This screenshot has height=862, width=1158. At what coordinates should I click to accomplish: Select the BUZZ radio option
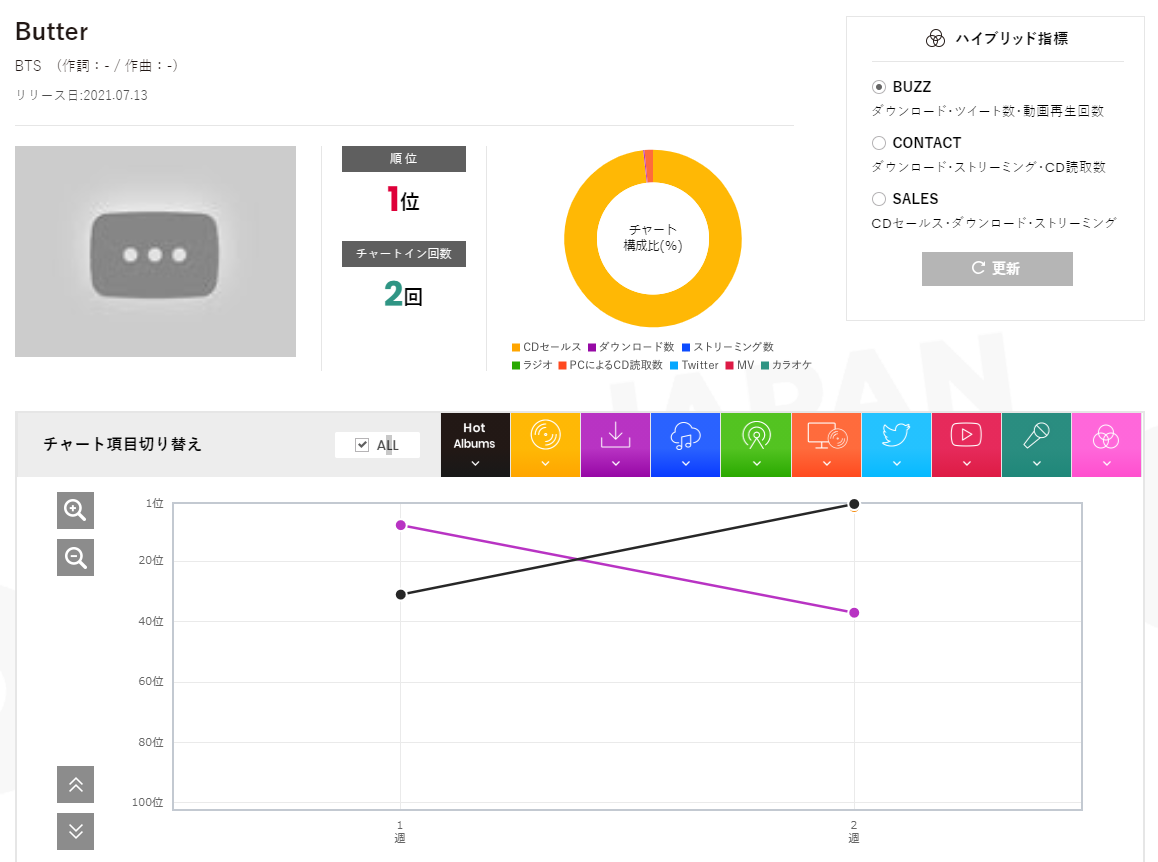click(x=879, y=87)
